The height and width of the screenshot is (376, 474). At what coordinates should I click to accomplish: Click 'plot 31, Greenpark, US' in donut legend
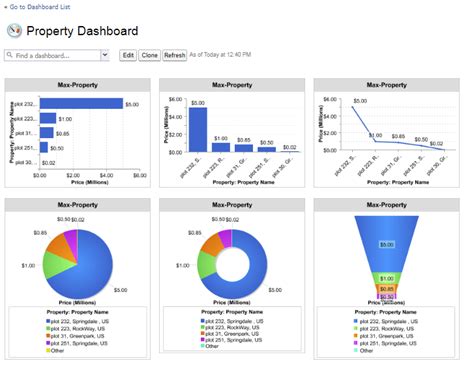point(232,334)
